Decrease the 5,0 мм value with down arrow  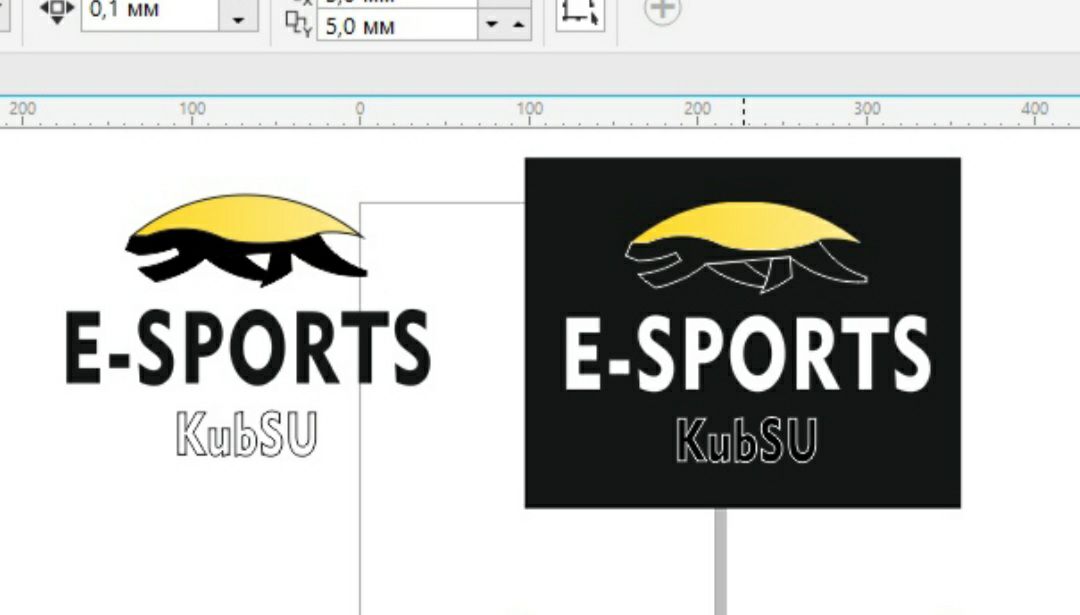492,25
